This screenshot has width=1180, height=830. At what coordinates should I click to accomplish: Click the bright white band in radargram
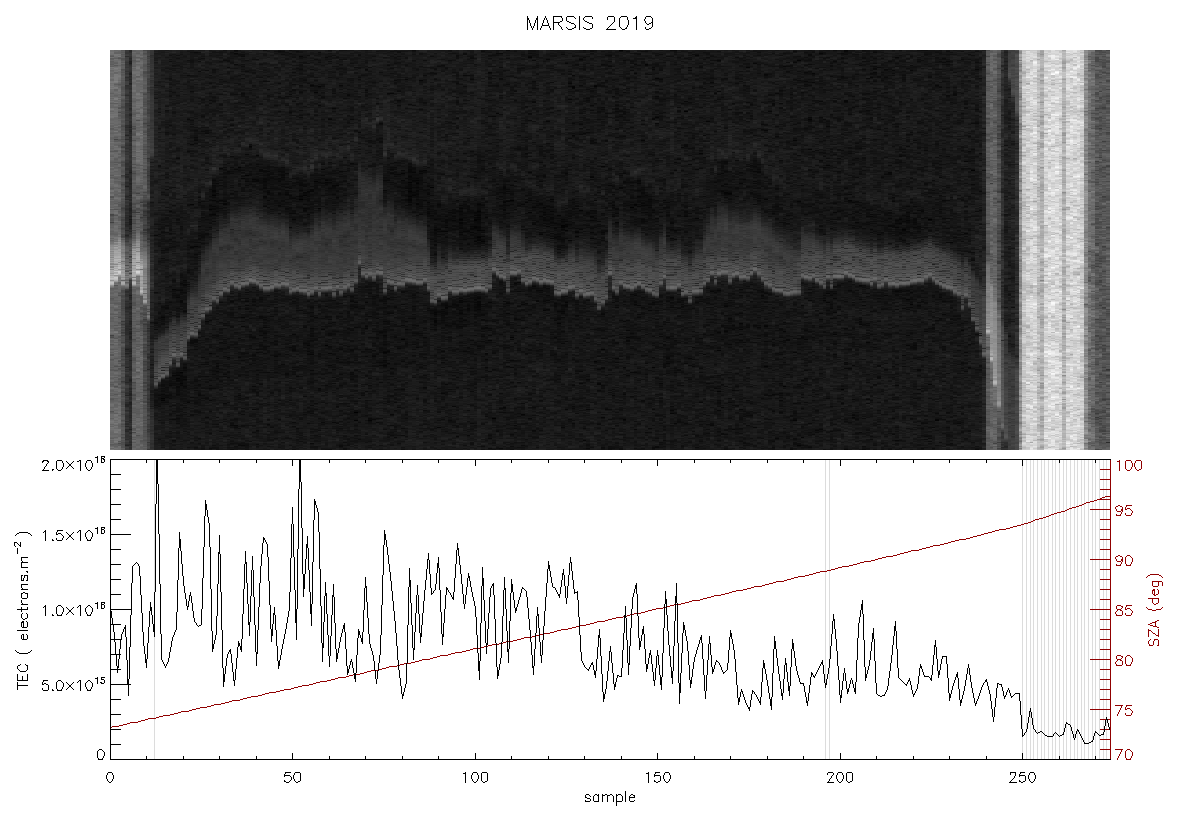[1052, 250]
